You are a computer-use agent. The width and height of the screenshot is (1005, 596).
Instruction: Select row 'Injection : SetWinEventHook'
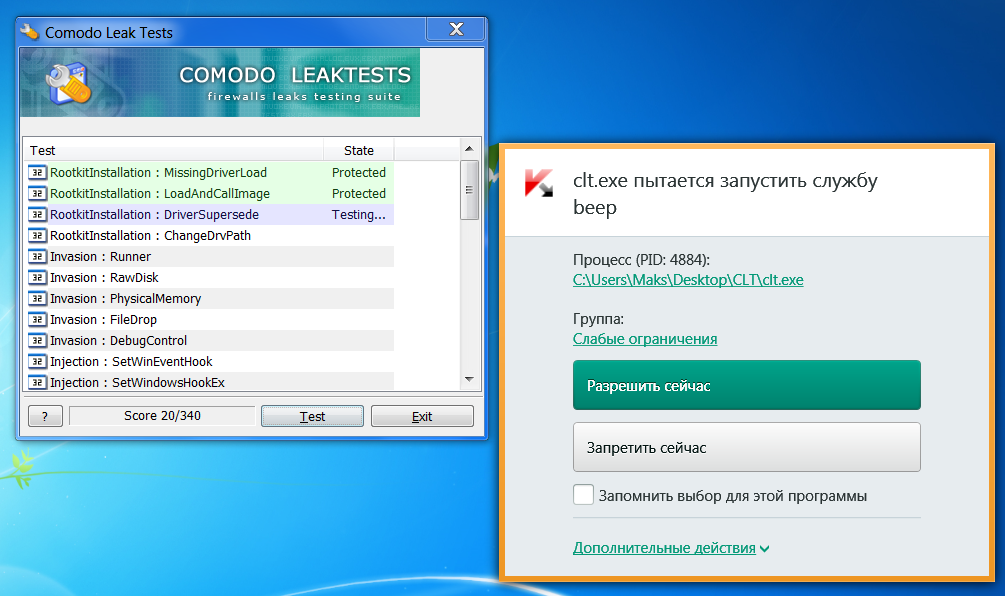pyautogui.click(x=211, y=361)
